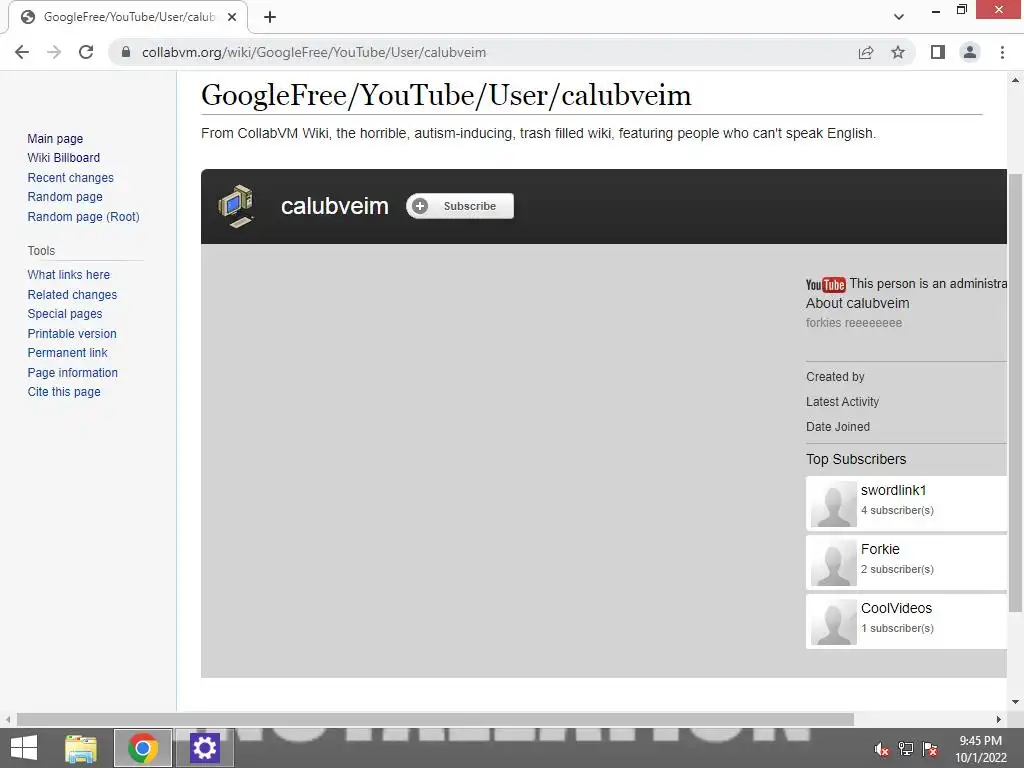Viewport: 1024px width, 768px height.
Task: Open File Explorer from the taskbar
Action: pyautogui.click(x=81, y=748)
